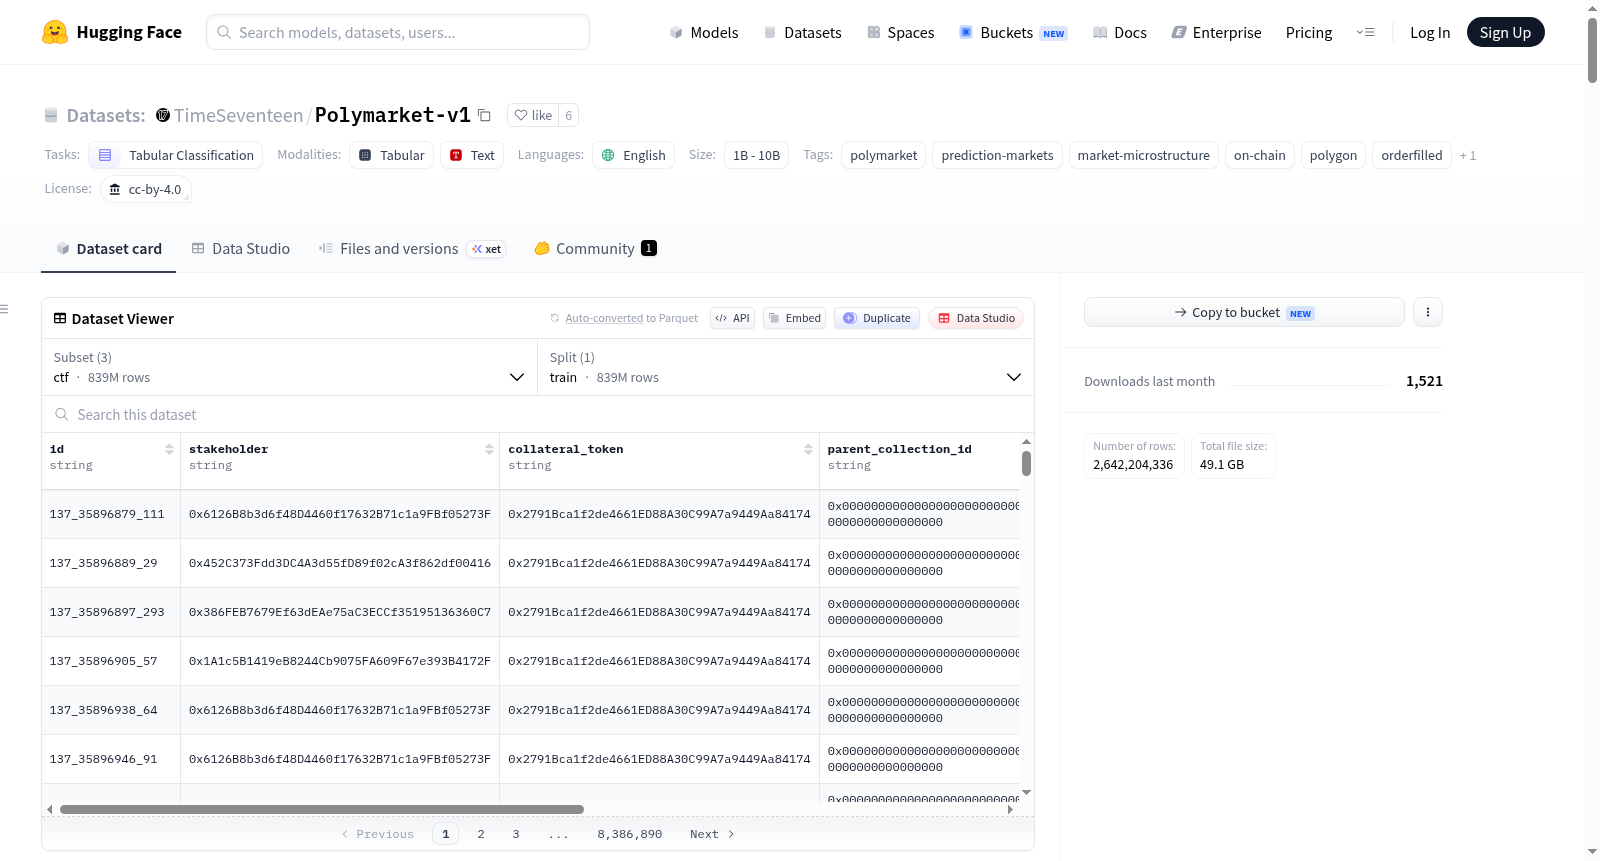Click the market-microstructure tag

pos(1143,155)
